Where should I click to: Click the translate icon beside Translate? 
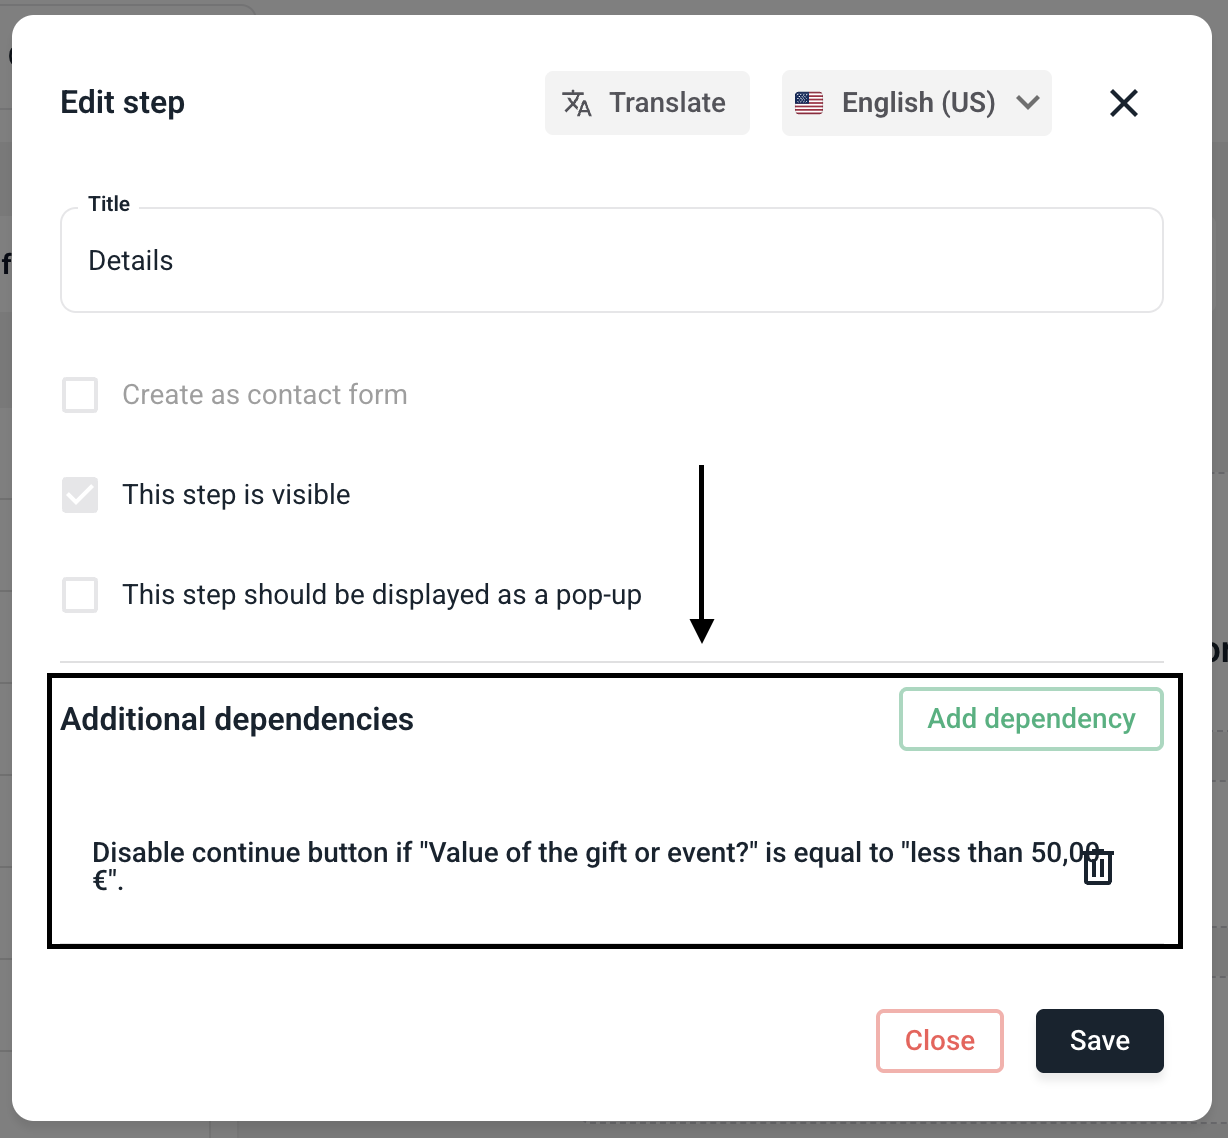[x=577, y=103]
